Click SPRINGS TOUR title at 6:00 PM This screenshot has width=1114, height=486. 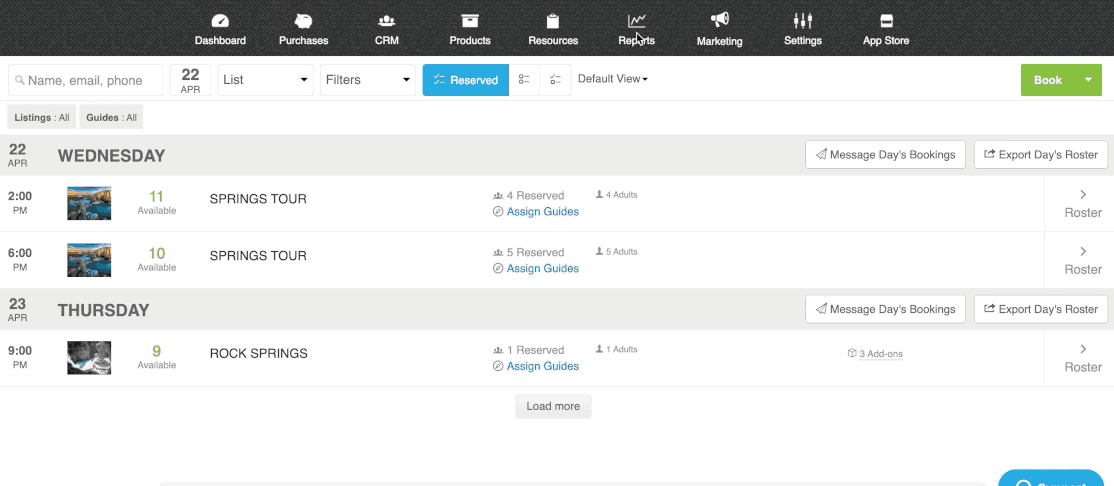pyautogui.click(x=258, y=256)
